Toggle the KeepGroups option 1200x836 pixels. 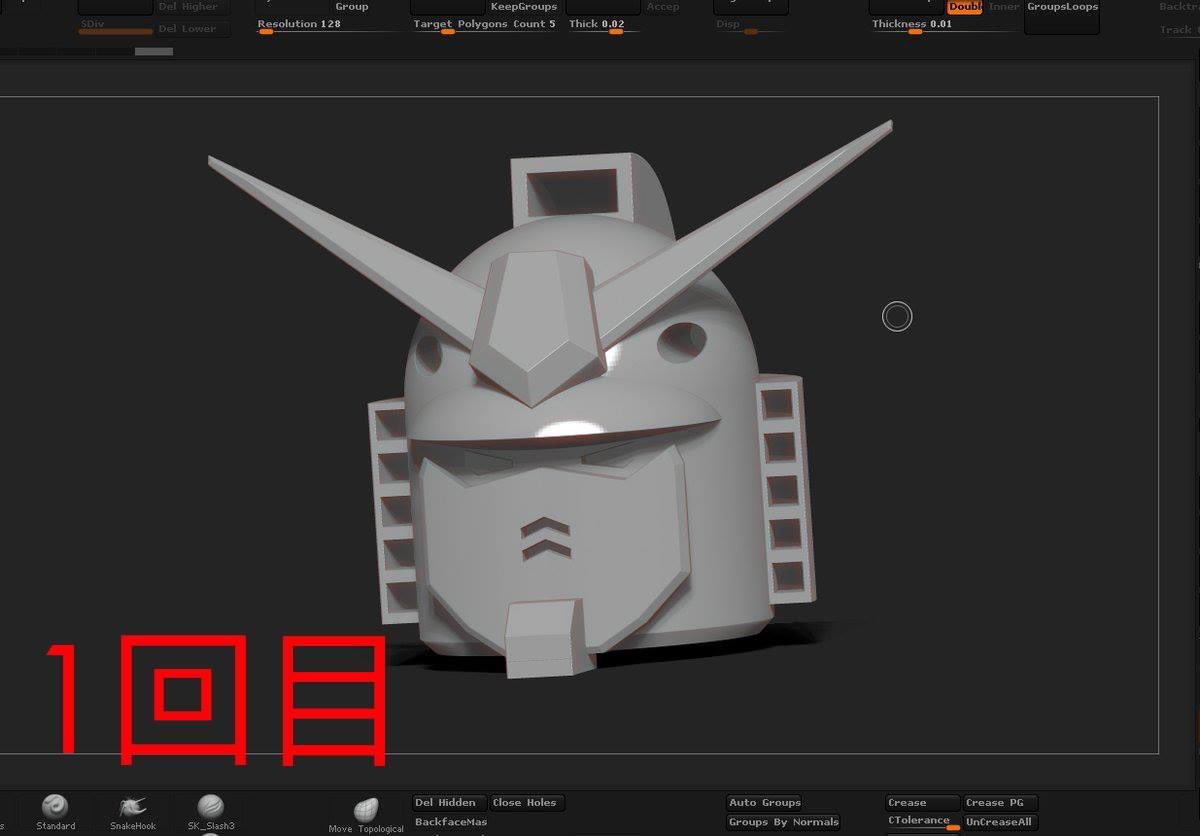click(523, 7)
